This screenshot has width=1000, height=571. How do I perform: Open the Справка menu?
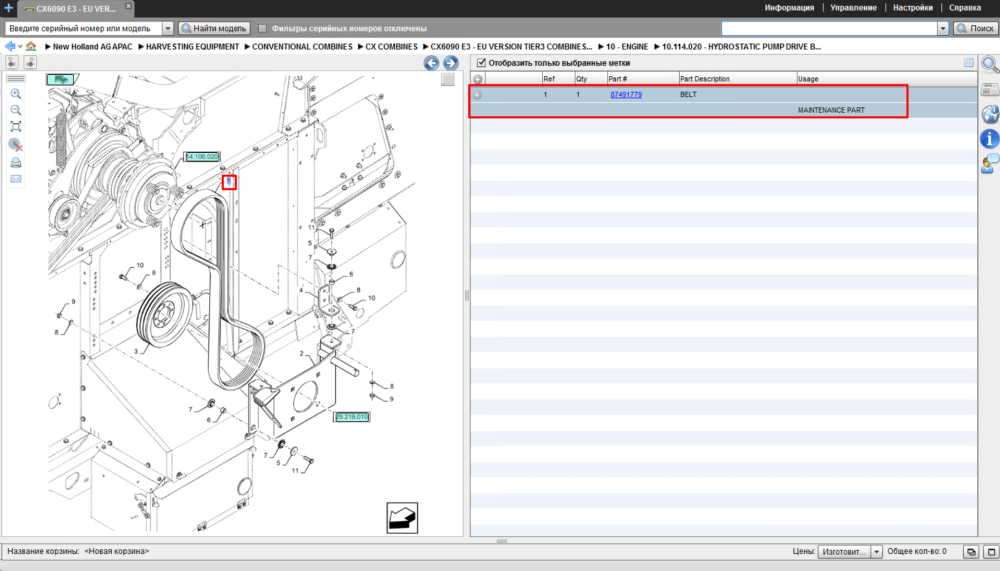(964, 8)
